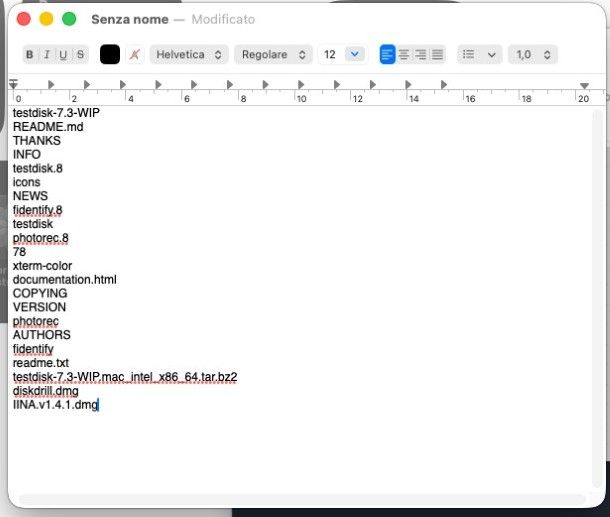Click the testdisk-7.3-WIP.mac_intel_x86_64.tar.bz2 line
Screen dimensions: 610x517
(125, 377)
